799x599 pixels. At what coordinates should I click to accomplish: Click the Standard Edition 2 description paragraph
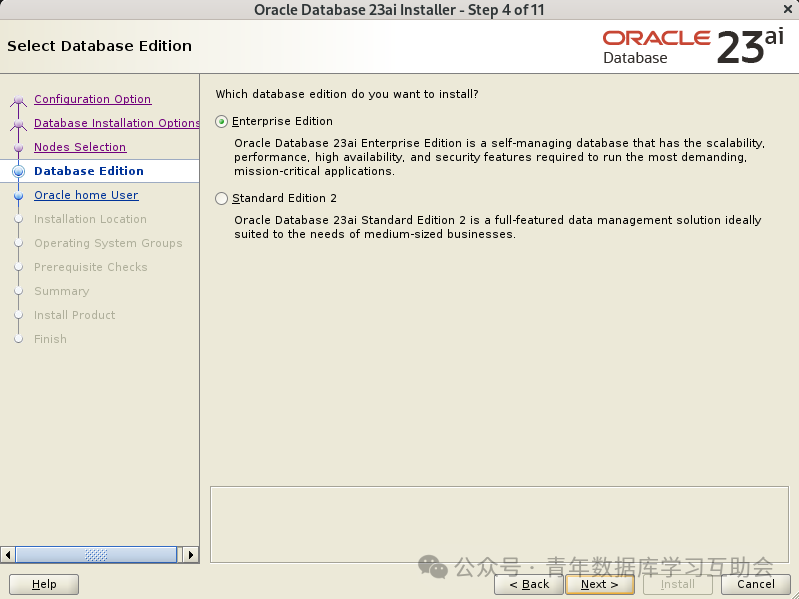[498, 227]
